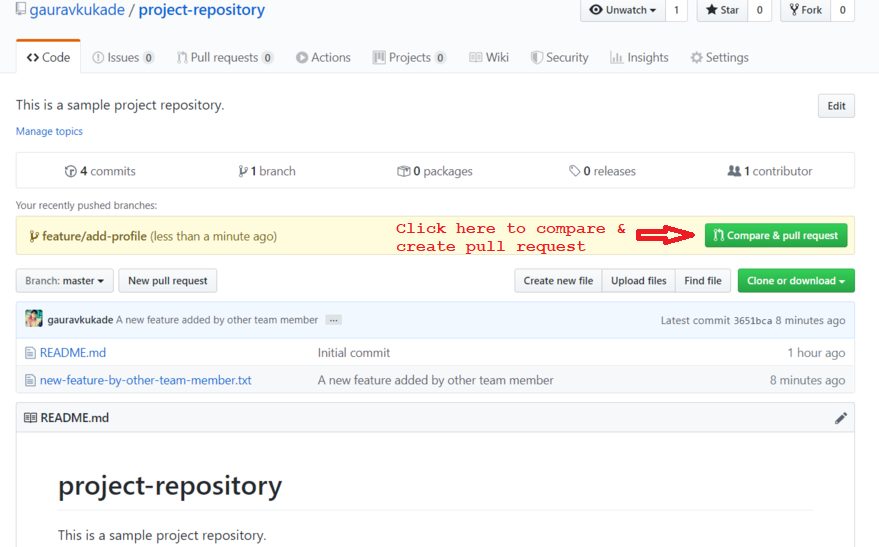Open the feature/add-profile branch link

coord(94,236)
